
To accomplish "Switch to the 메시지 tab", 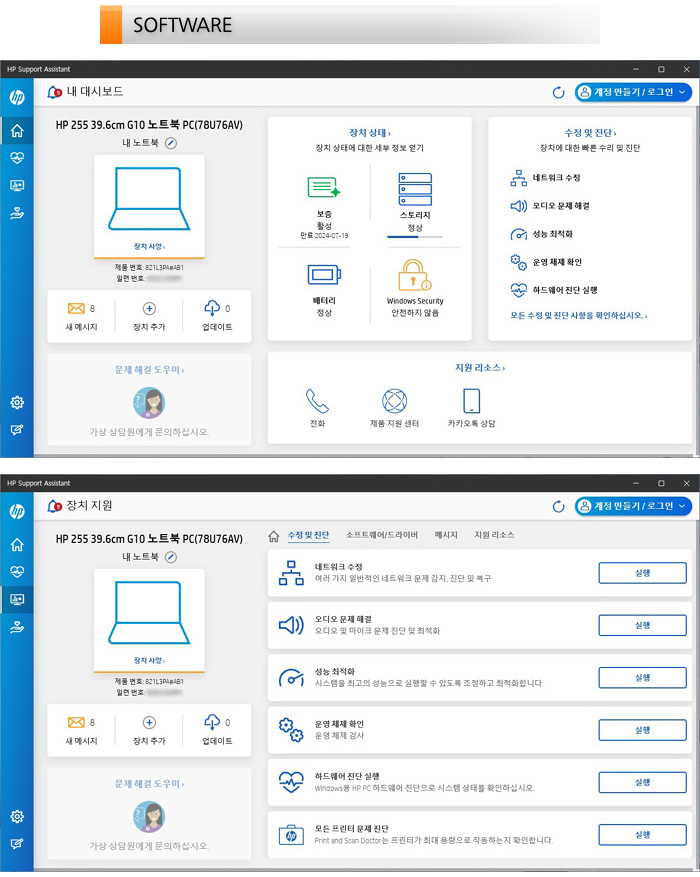I will (446, 535).
